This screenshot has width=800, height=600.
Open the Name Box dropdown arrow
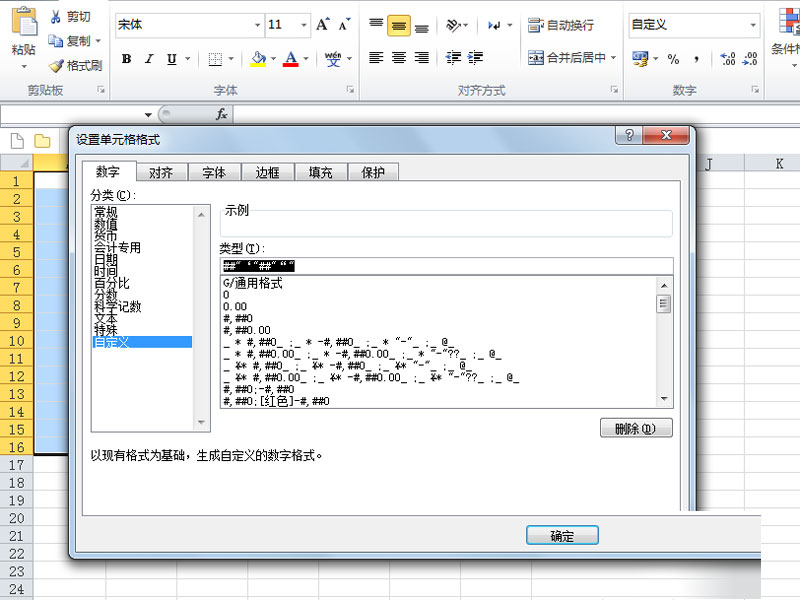(148, 115)
